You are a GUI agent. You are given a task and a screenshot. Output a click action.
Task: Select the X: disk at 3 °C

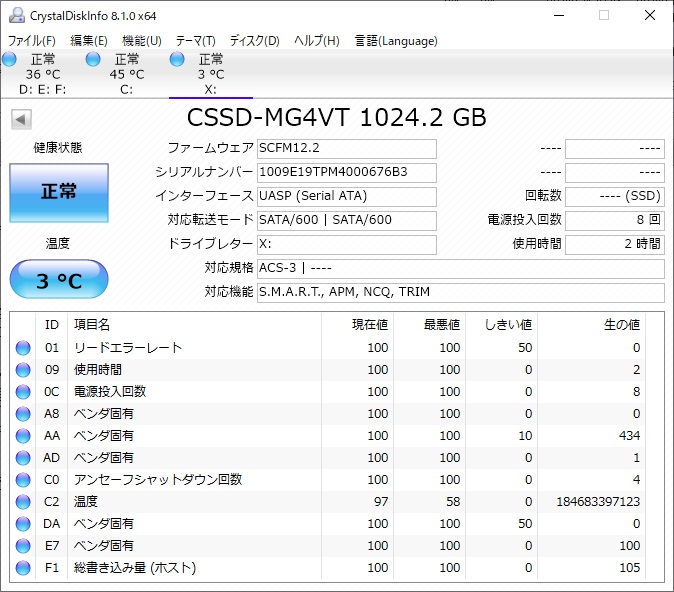(x=211, y=74)
